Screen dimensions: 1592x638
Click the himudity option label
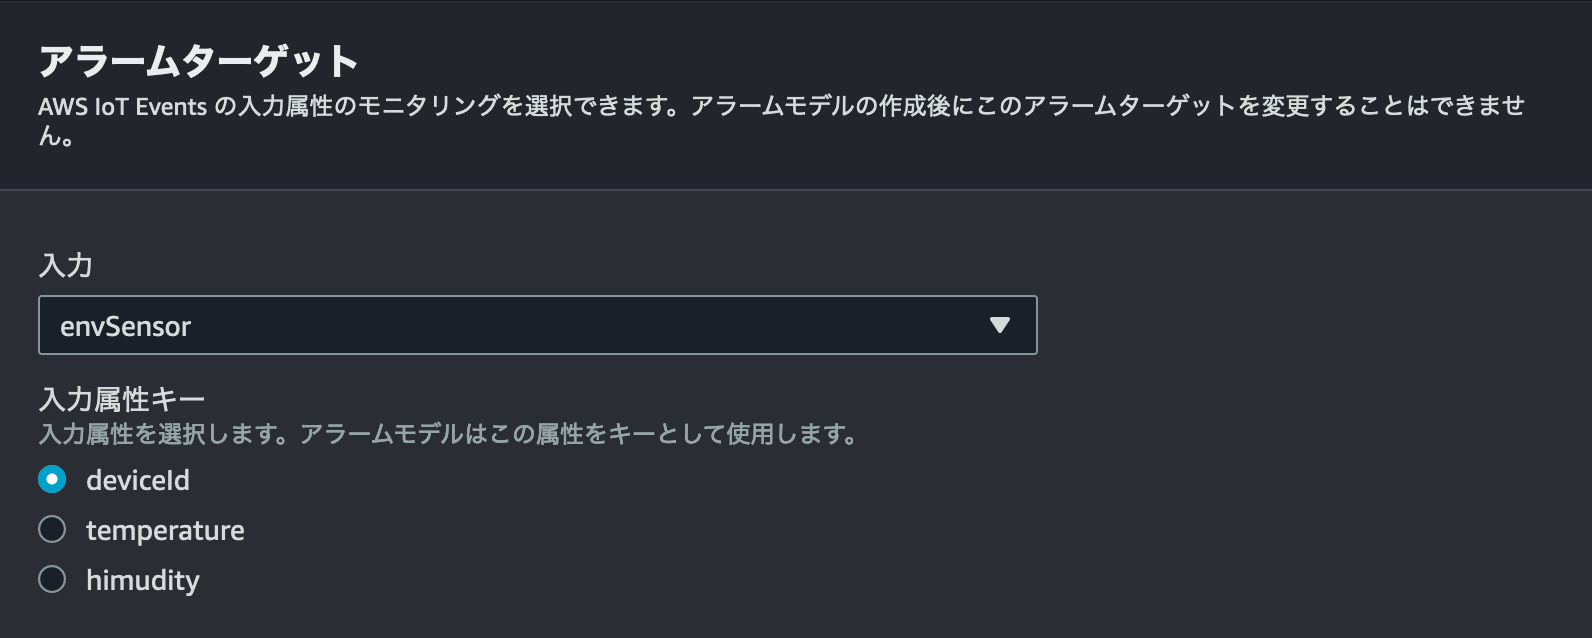tap(143, 580)
